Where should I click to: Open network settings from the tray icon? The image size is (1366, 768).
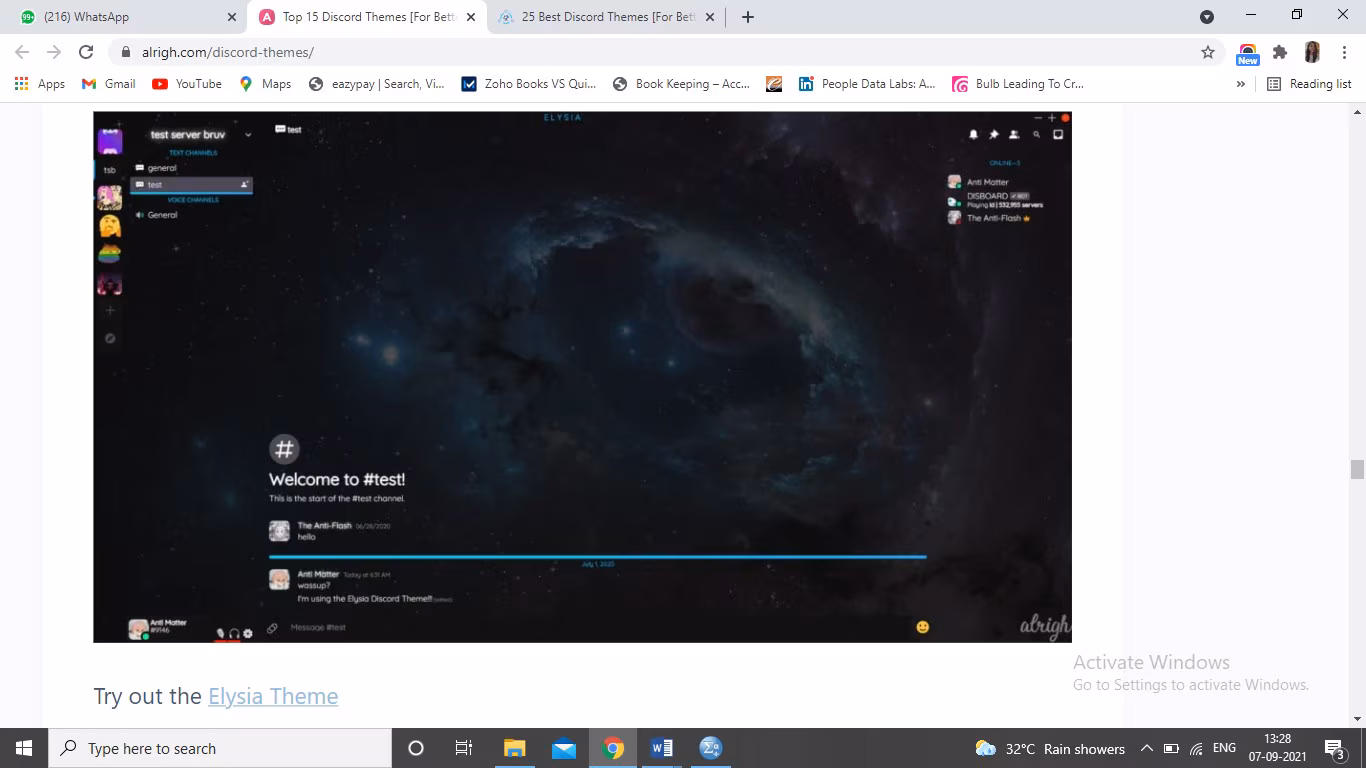point(1196,748)
